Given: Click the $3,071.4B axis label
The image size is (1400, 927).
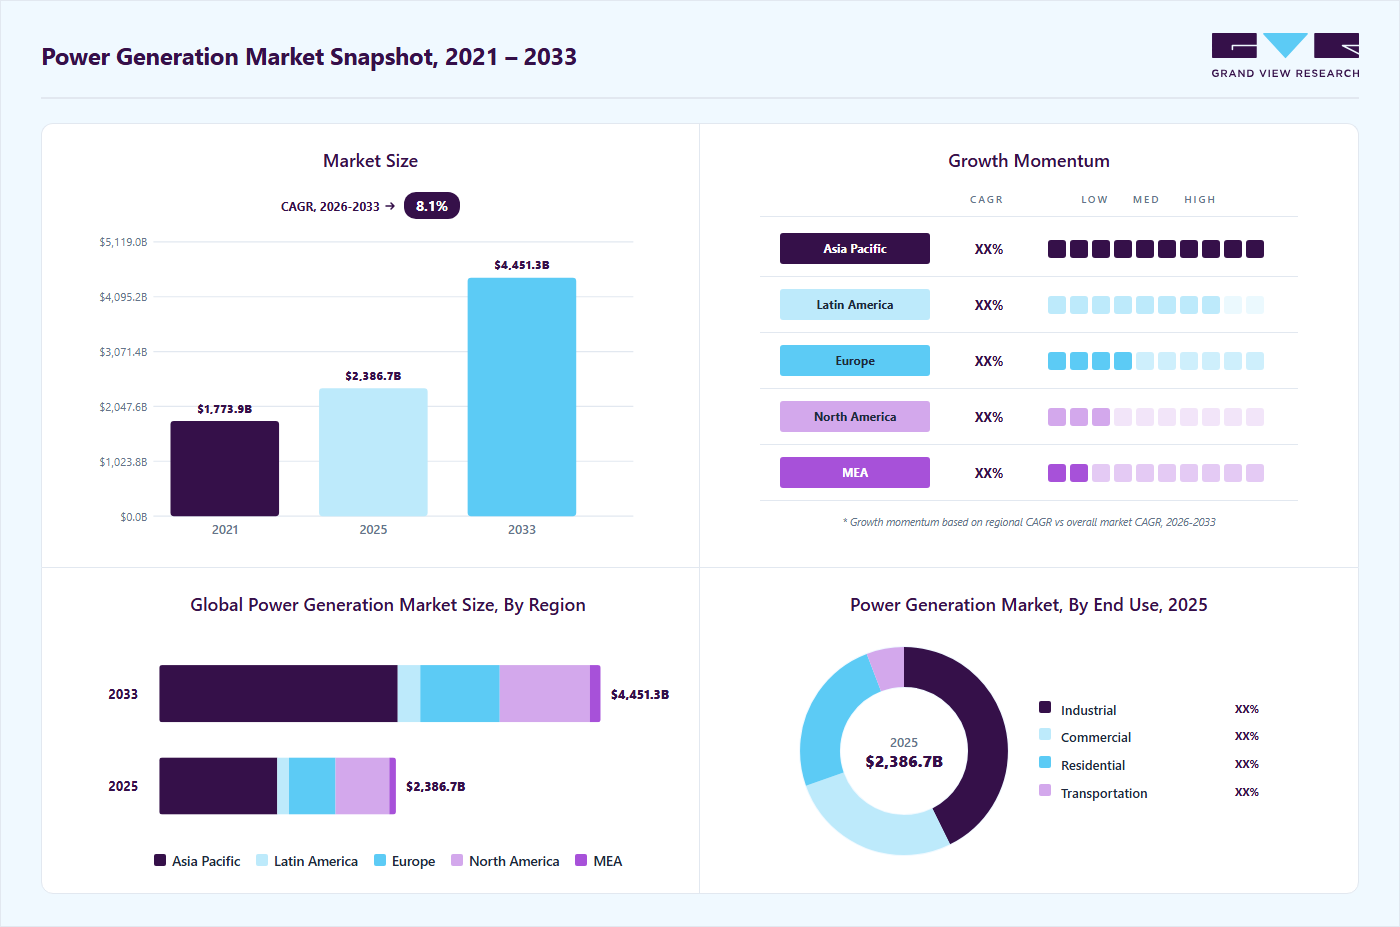Looking at the screenshot, I should 123,352.
